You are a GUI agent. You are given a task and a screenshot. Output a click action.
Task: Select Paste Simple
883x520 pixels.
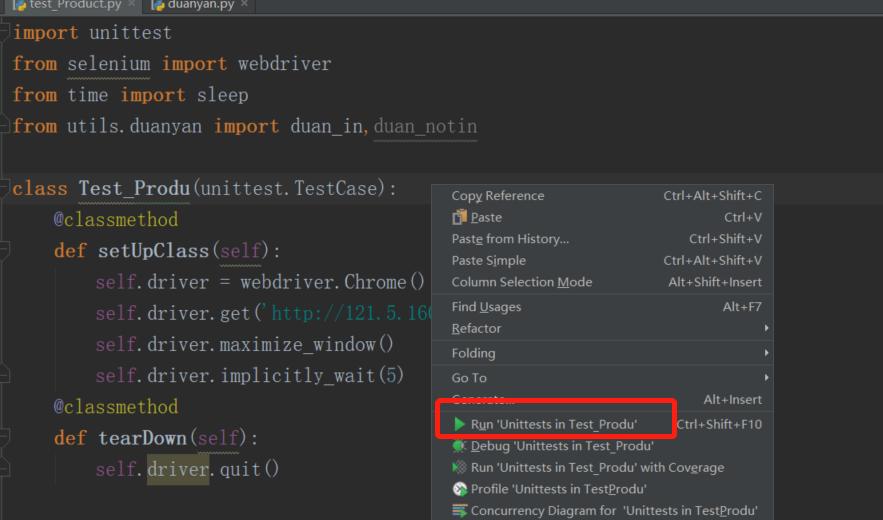tap(603, 260)
